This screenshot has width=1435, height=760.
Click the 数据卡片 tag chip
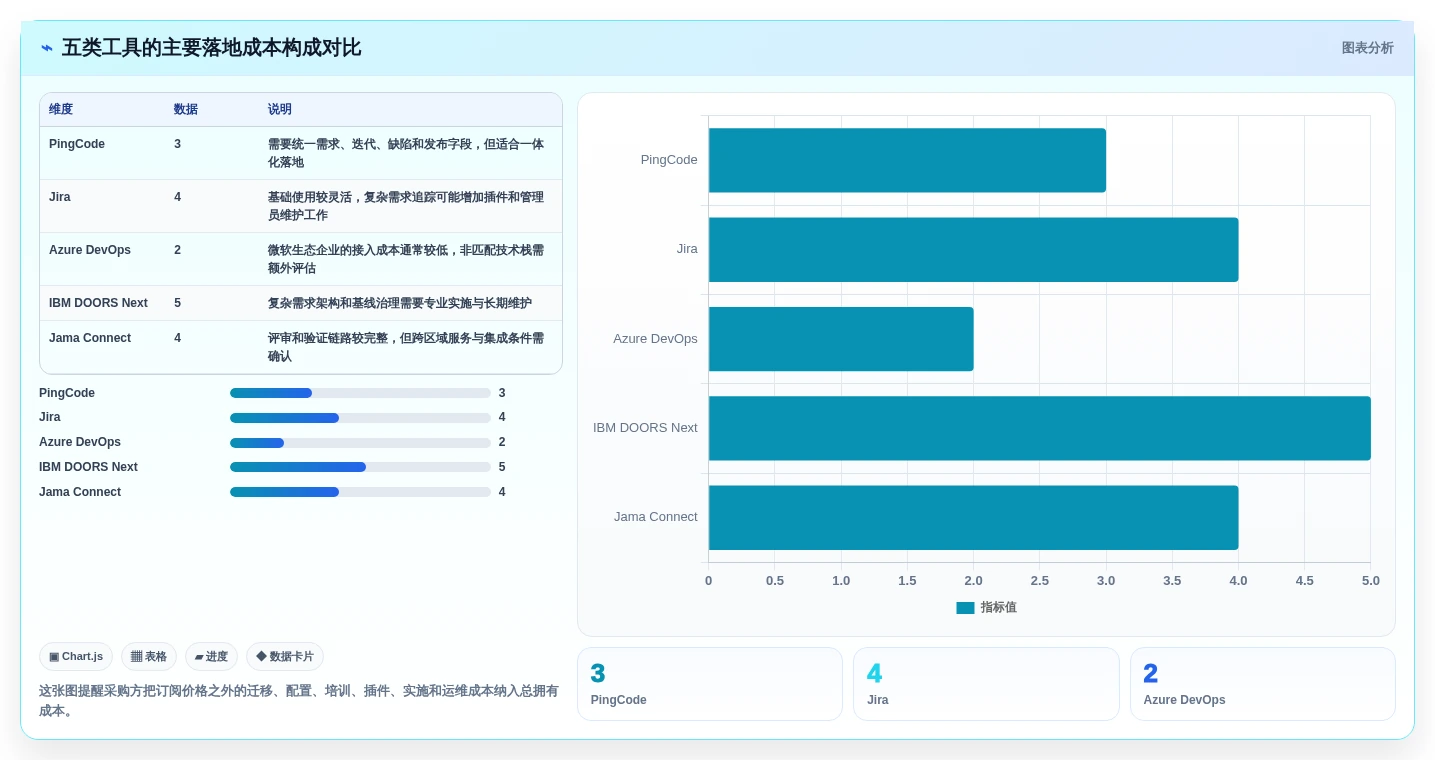tap(285, 656)
